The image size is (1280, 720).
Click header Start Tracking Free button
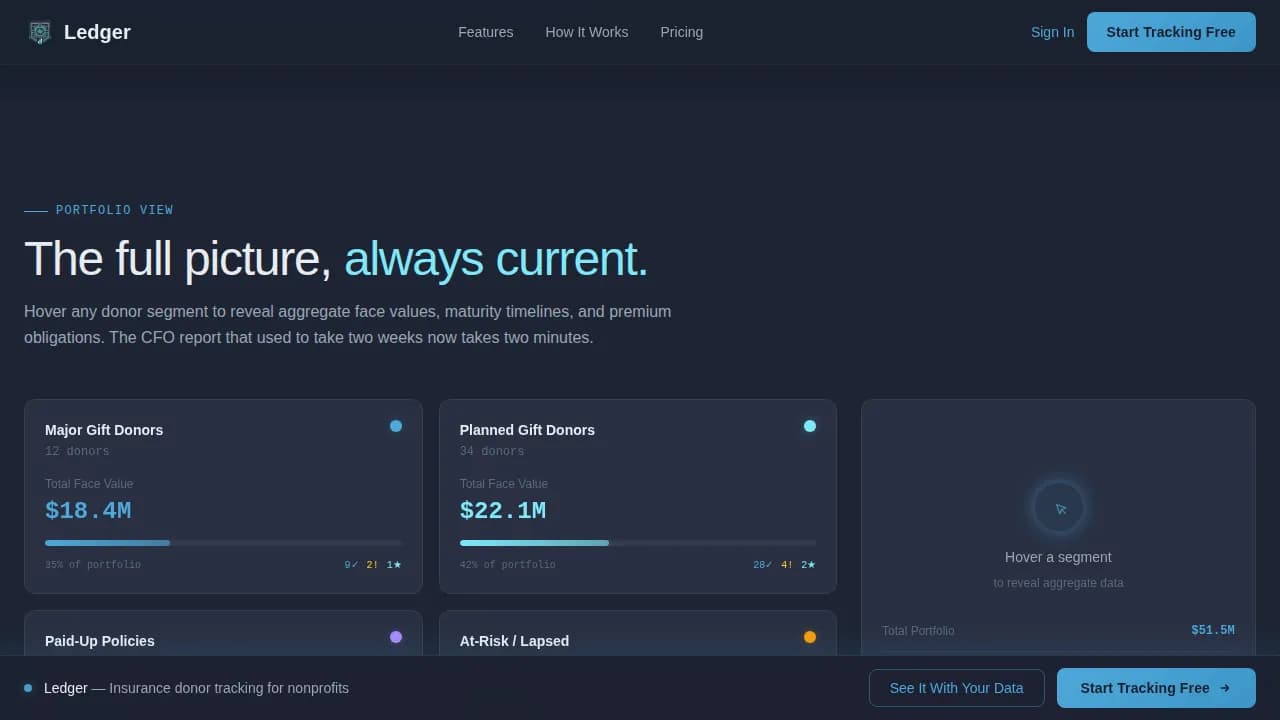[x=1171, y=32]
